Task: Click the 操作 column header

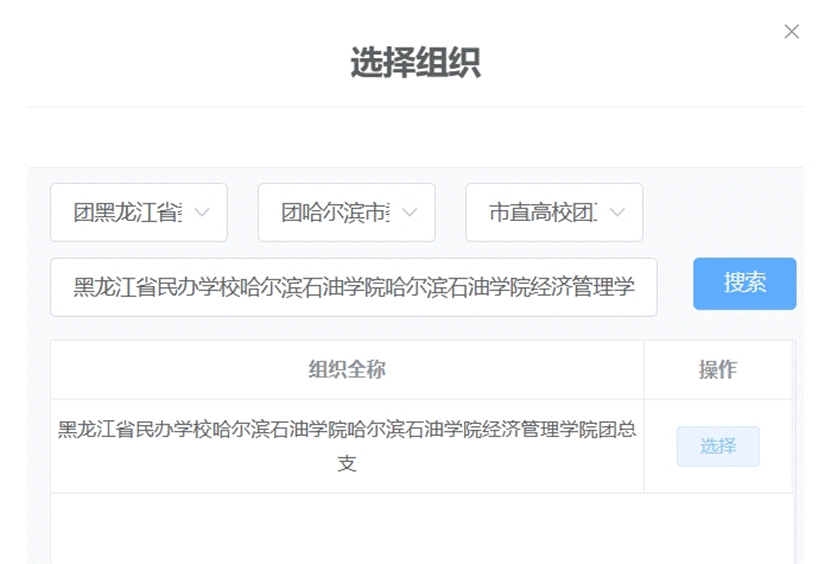Action: [717, 370]
